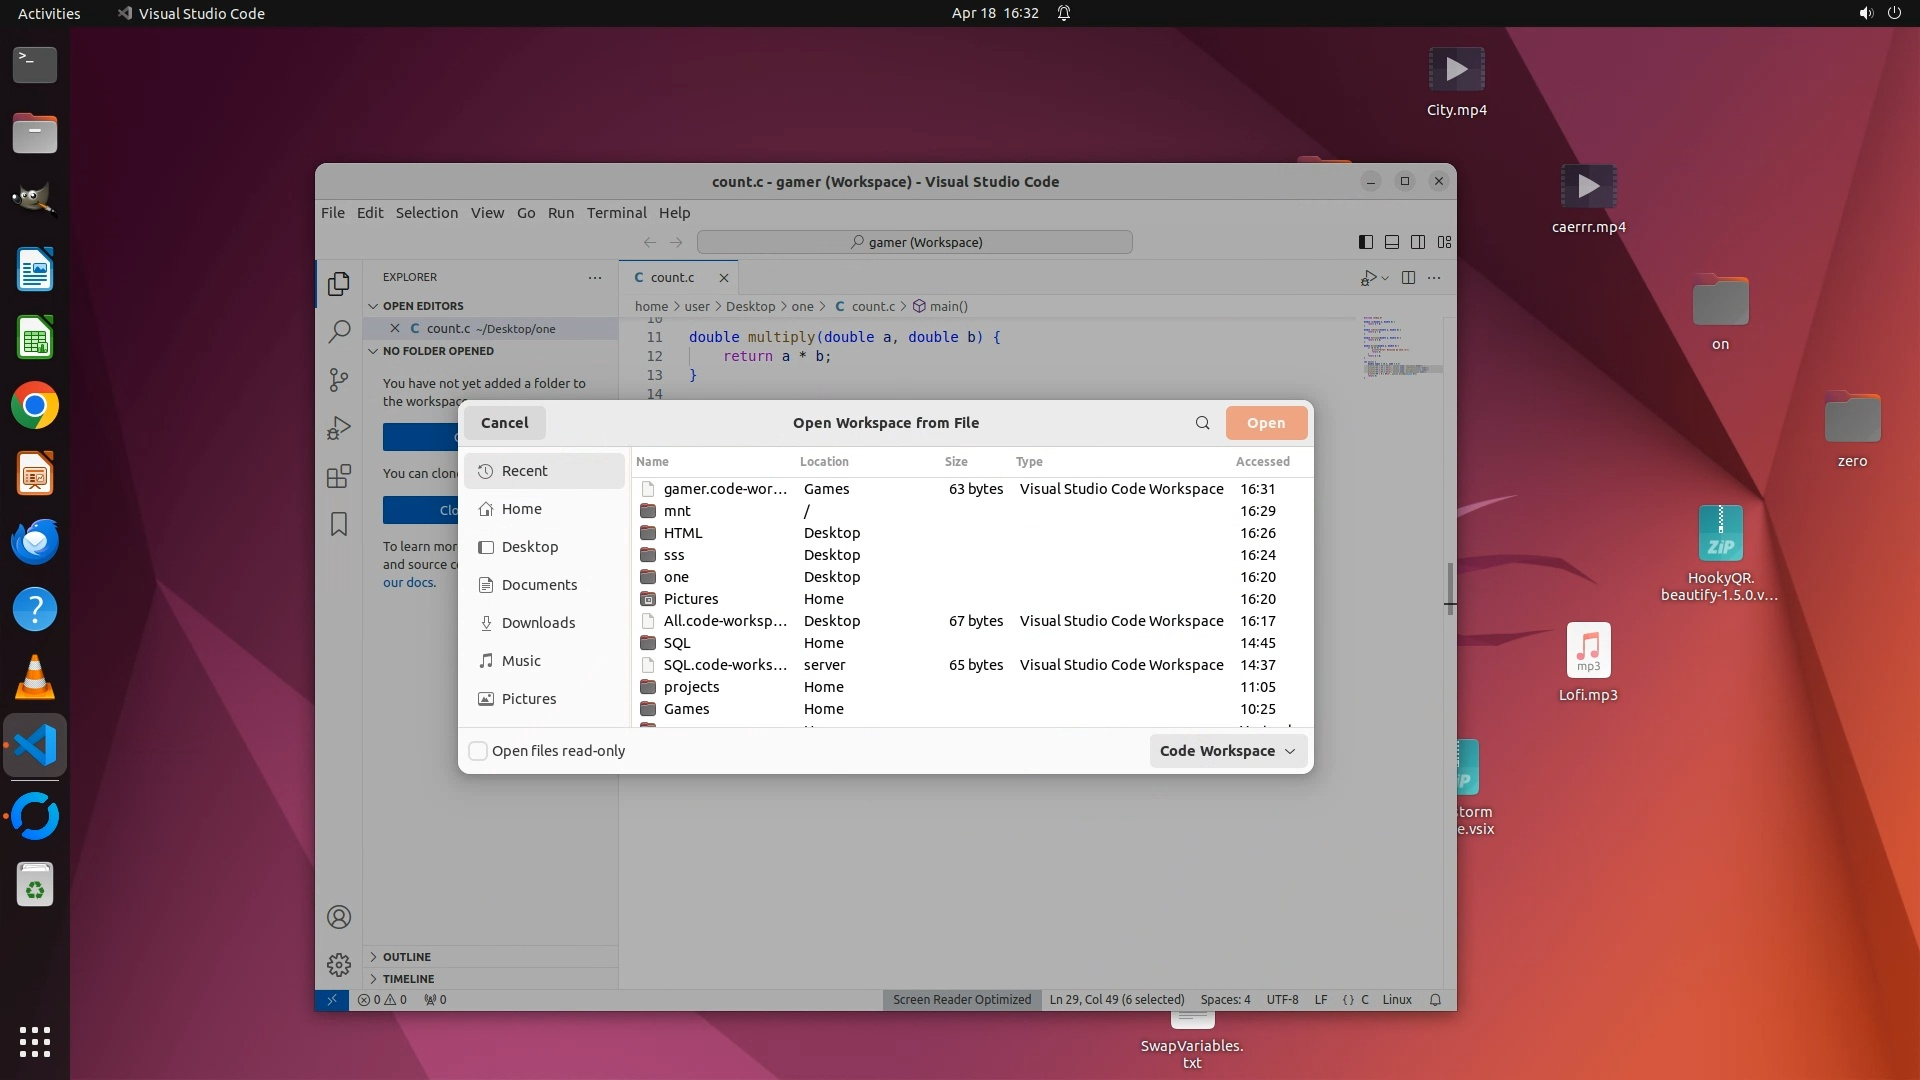Click the search icon in file dialog

tap(1202, 423)
